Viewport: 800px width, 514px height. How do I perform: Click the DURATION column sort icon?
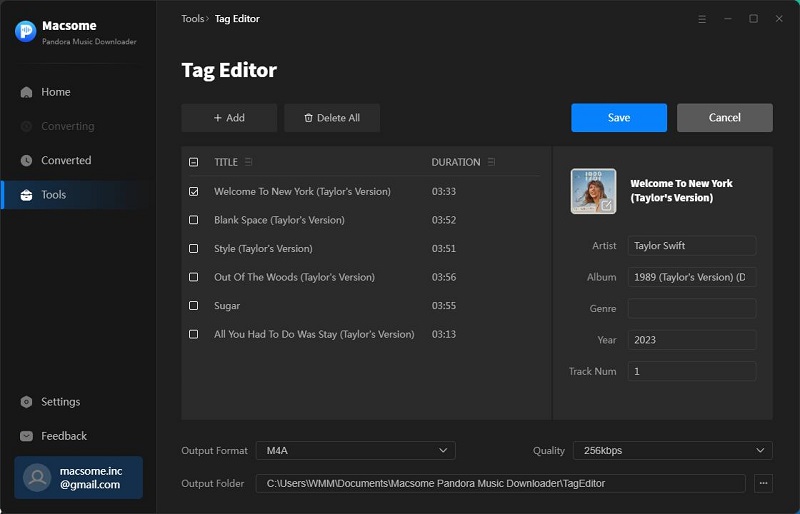(x=491, y=162)
